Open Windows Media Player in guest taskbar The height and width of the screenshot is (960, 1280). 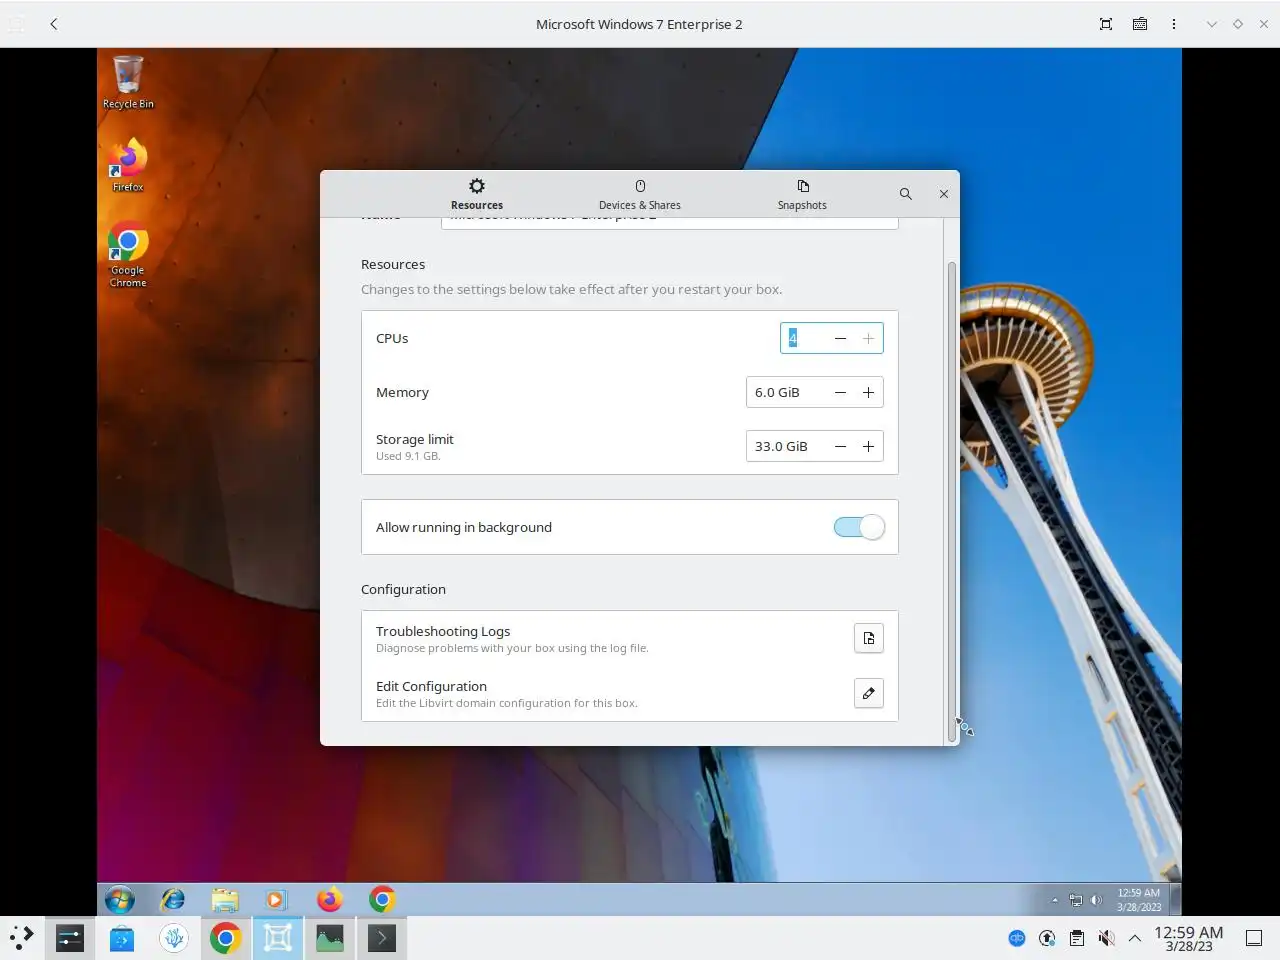point(276,900)
